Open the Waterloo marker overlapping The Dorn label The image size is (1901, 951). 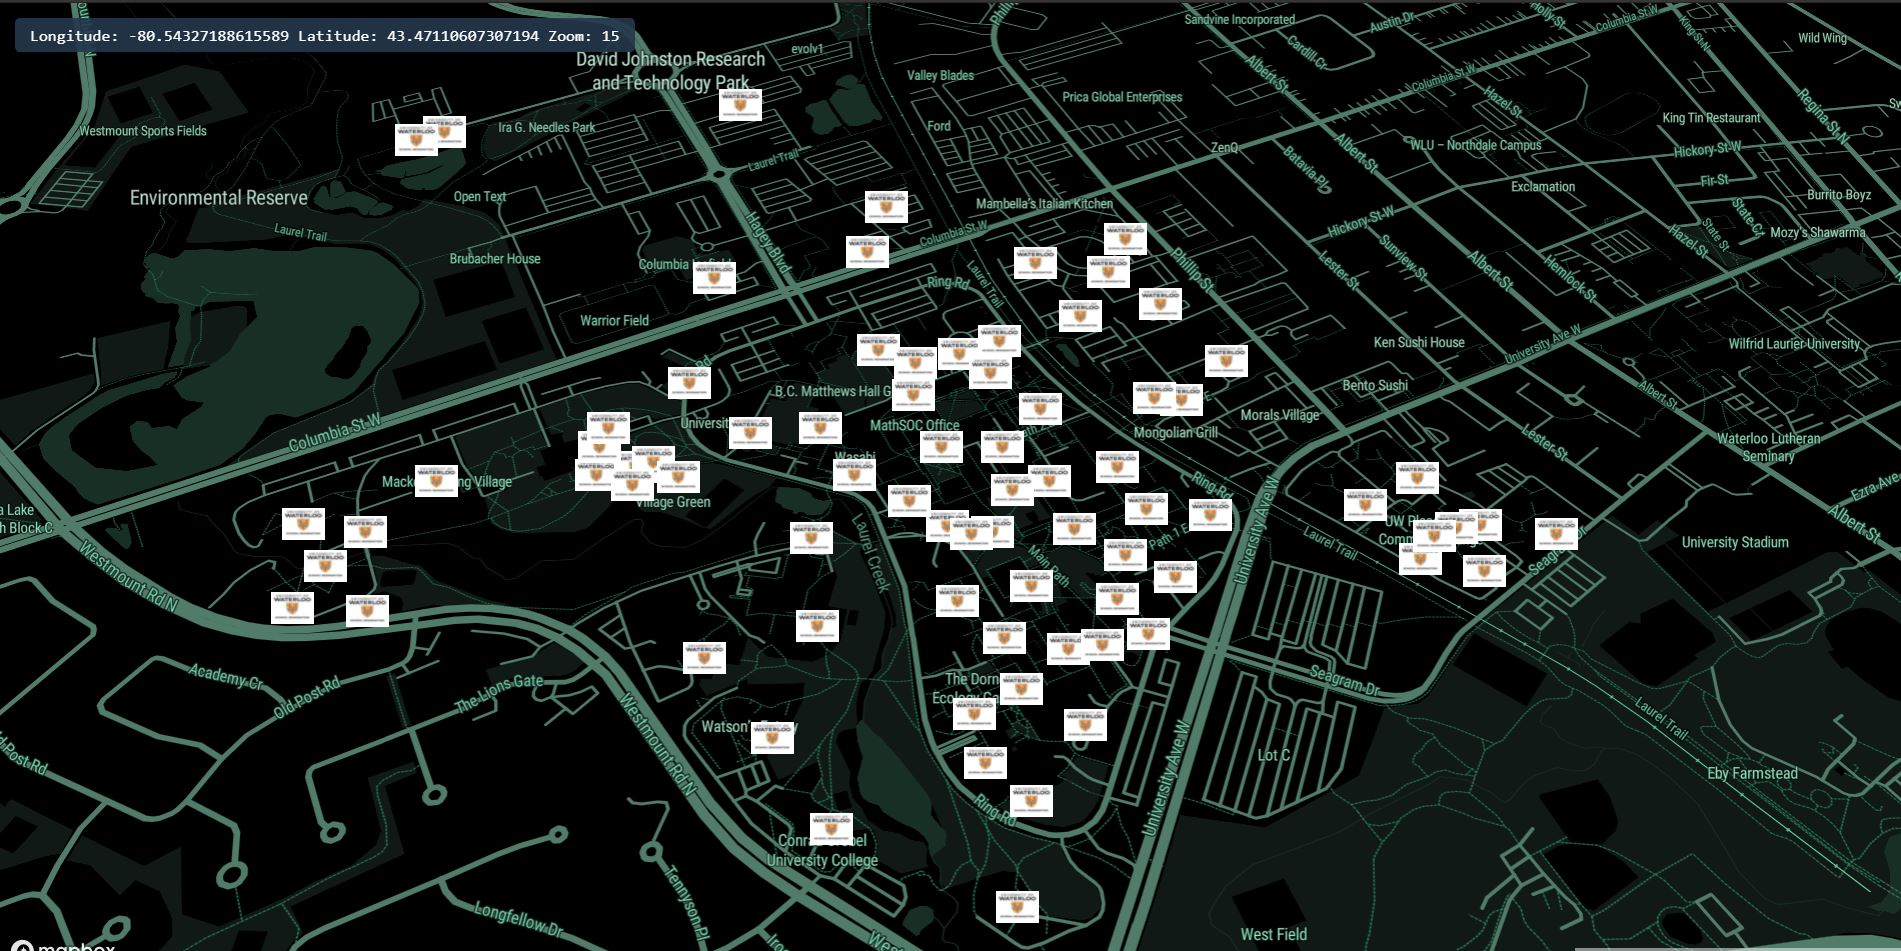[x=1022, y=688]
